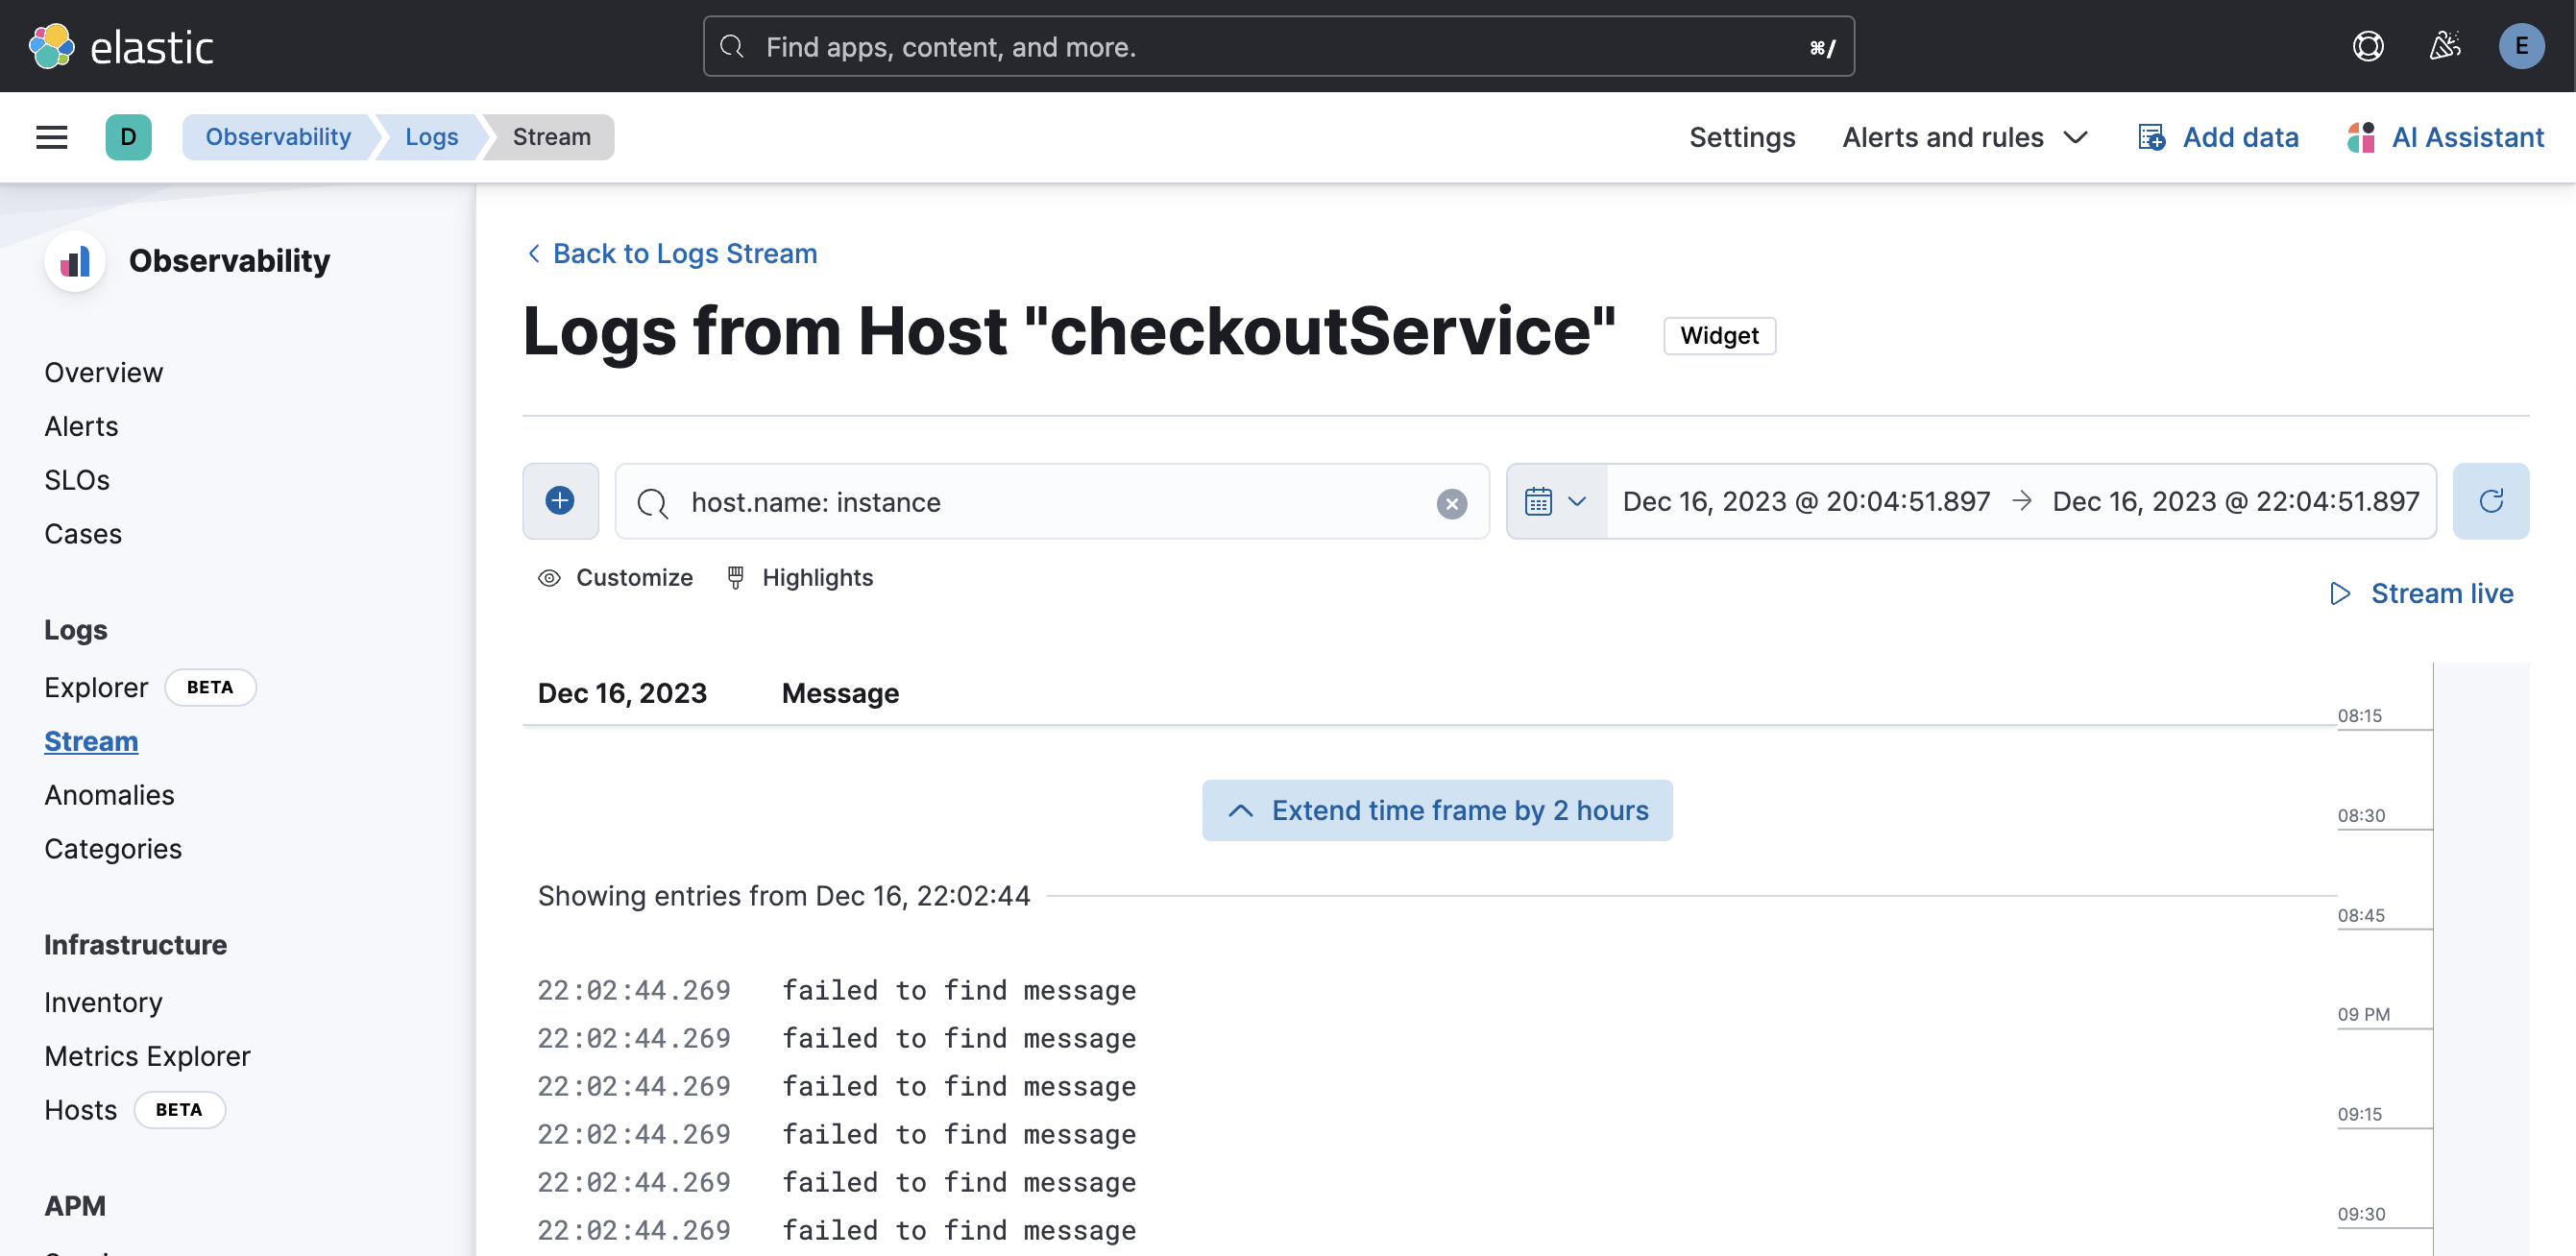Image resolution: width=2576 pixels, height=1256 pixels.
Task: Click the Dec 16, 2023 column header
Action: click(622, 693)
